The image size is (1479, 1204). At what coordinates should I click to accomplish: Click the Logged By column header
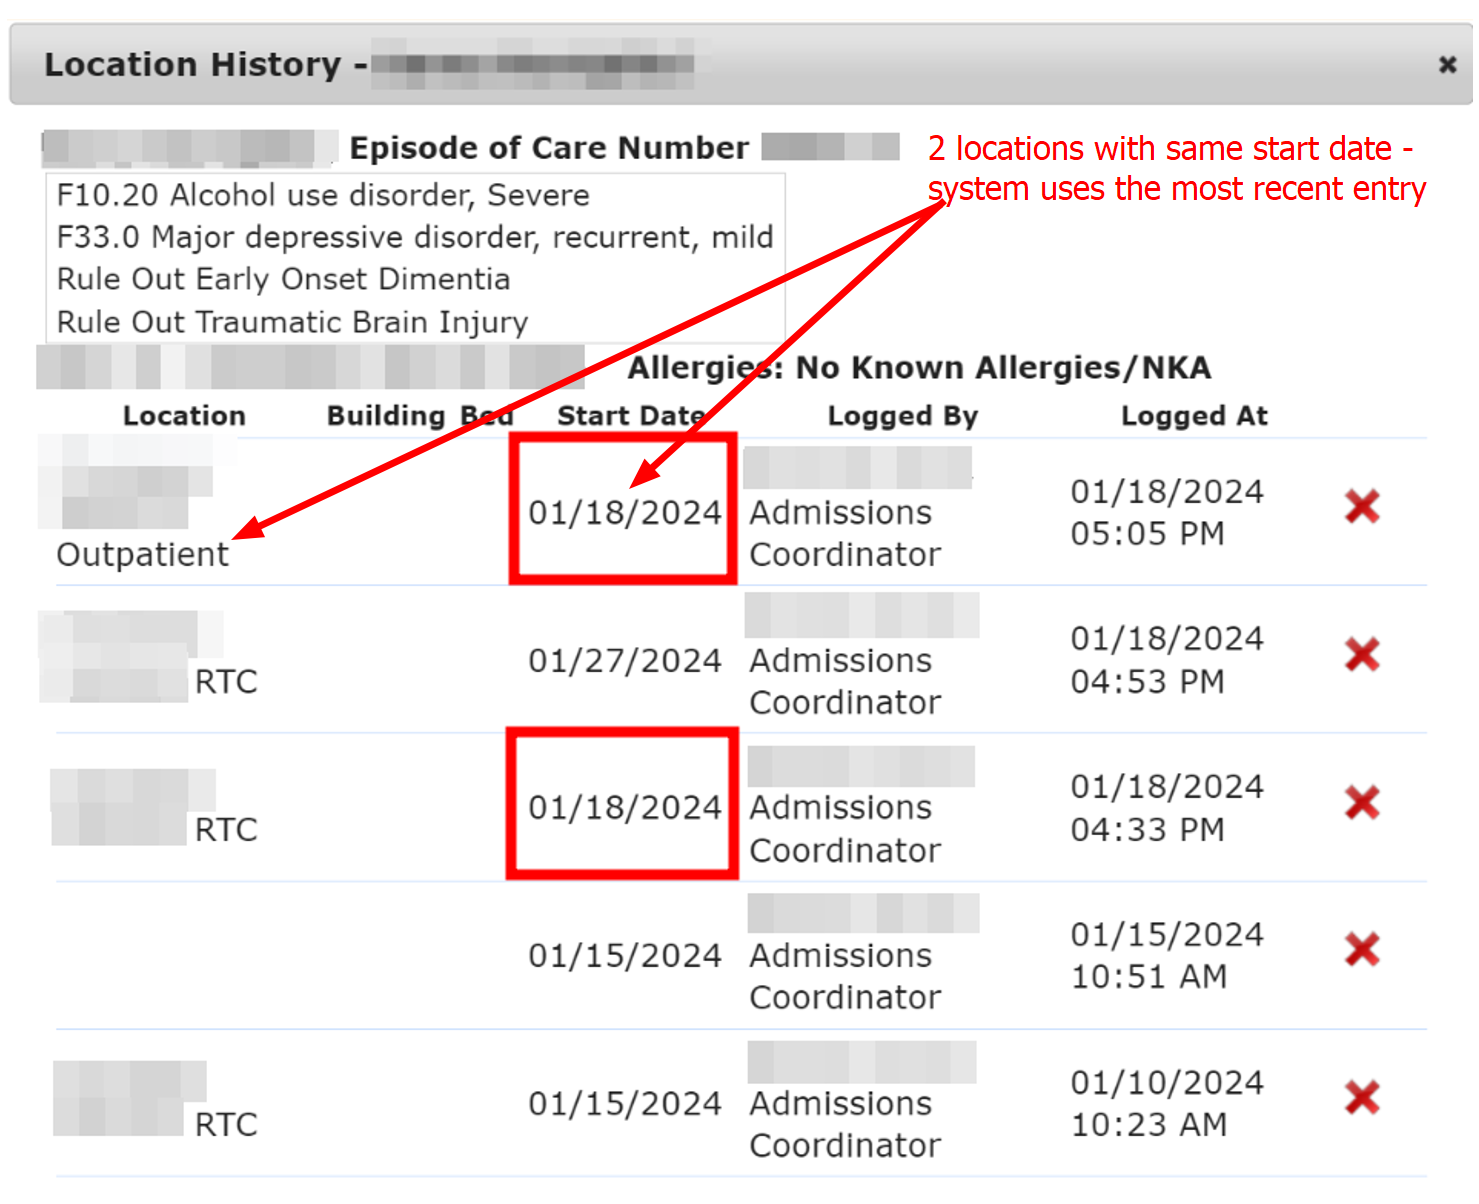click(902, 416)
